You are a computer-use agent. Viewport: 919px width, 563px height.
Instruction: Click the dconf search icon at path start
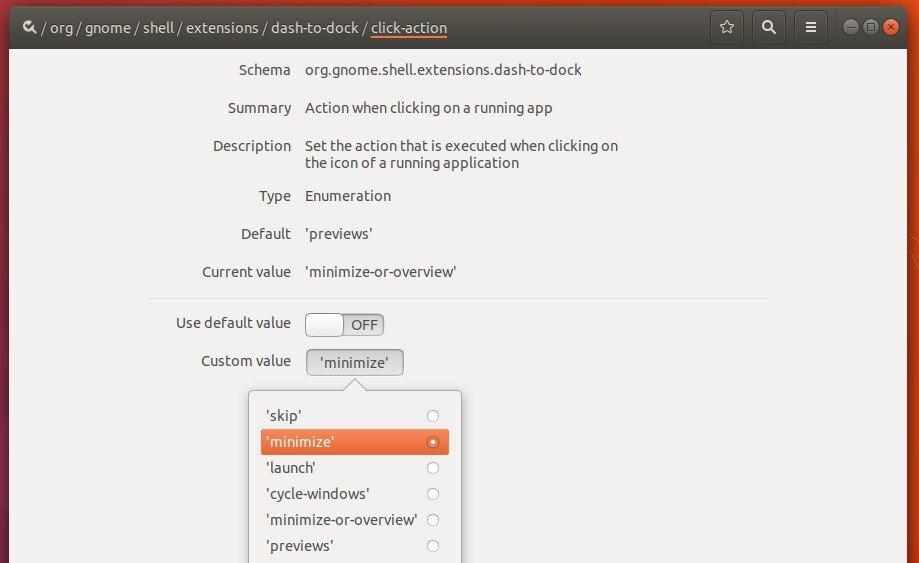pyautogui.click(x=28, y=28)
